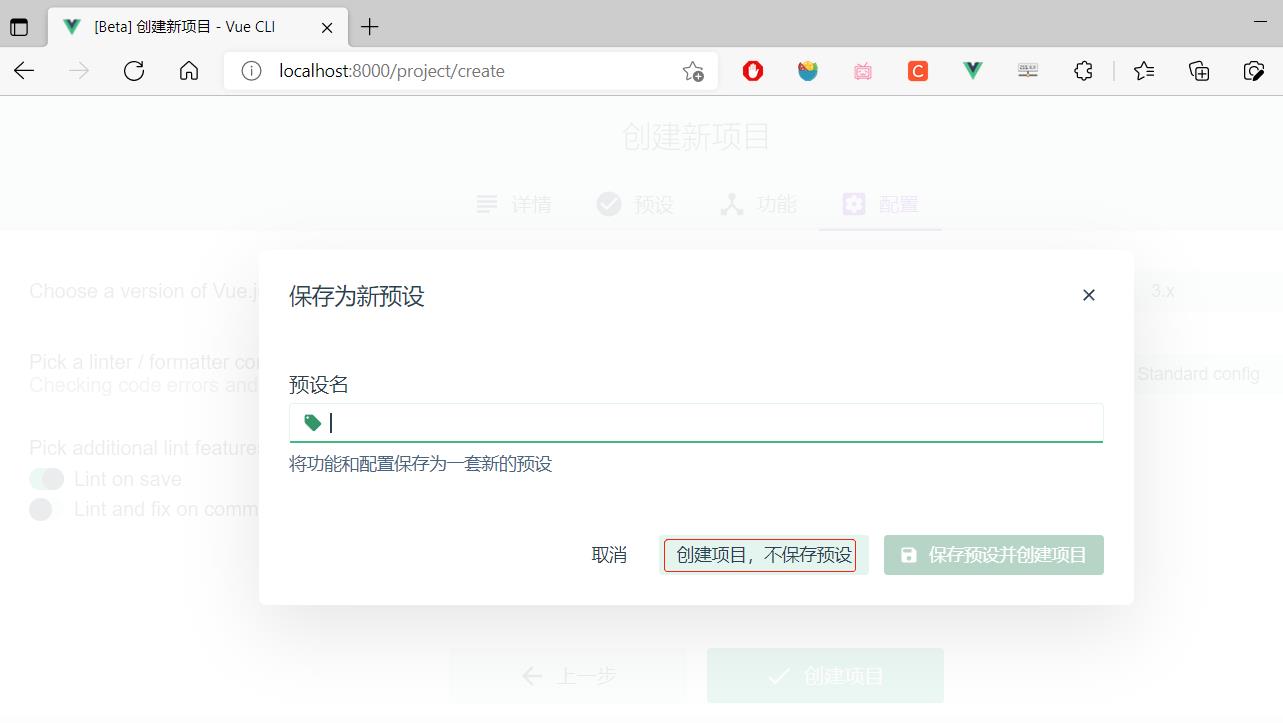Viewport: 1283px width, 723px height.
Task: Add this page to favorites
Action: (693, 71)
